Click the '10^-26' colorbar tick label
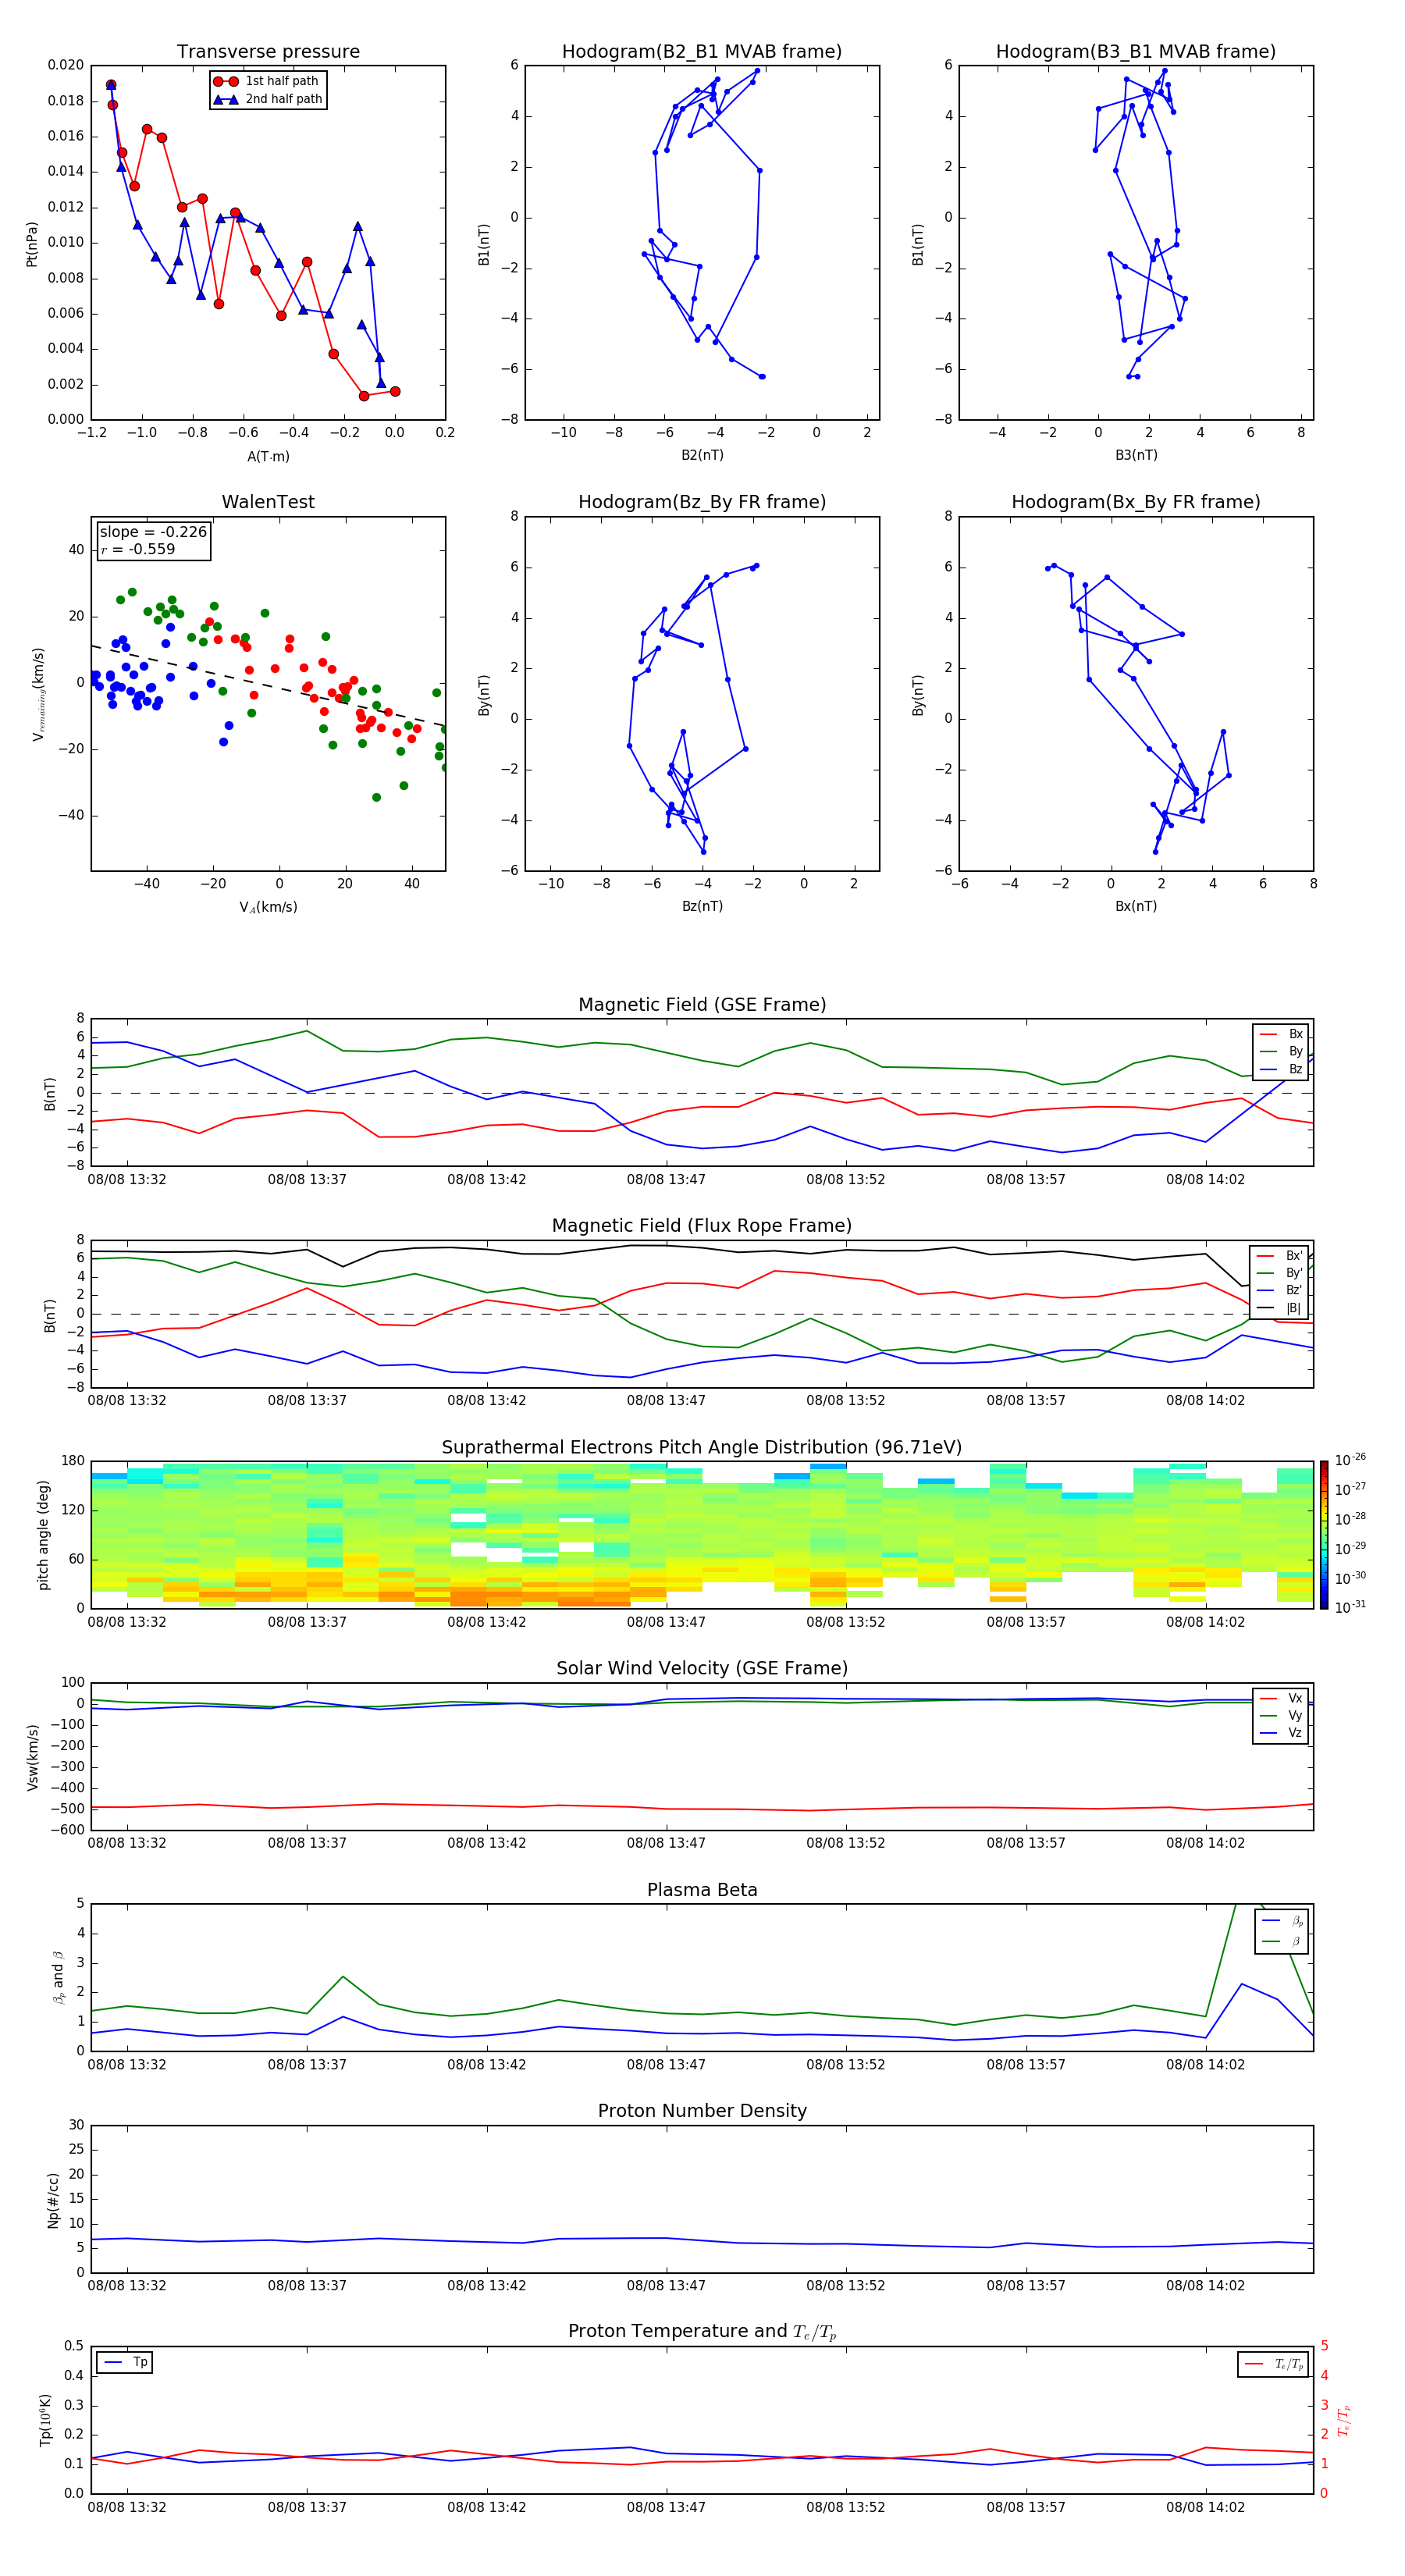Image resolution: width=1405 pixels, height=2576 pixels. pyautogui.click(x=1350, y=1460)
